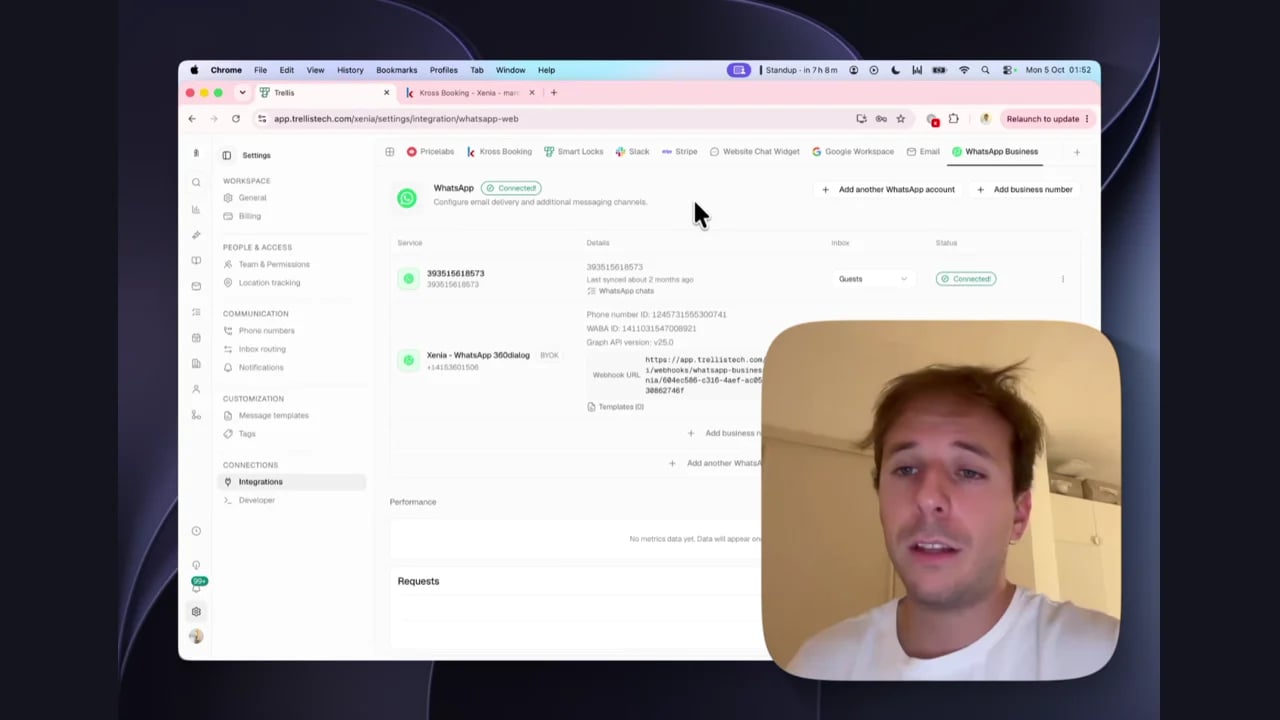Viewport: 1280px width, 720px height.
Task: Open Chrome Bookmarks menu
Action: [397, 70]
